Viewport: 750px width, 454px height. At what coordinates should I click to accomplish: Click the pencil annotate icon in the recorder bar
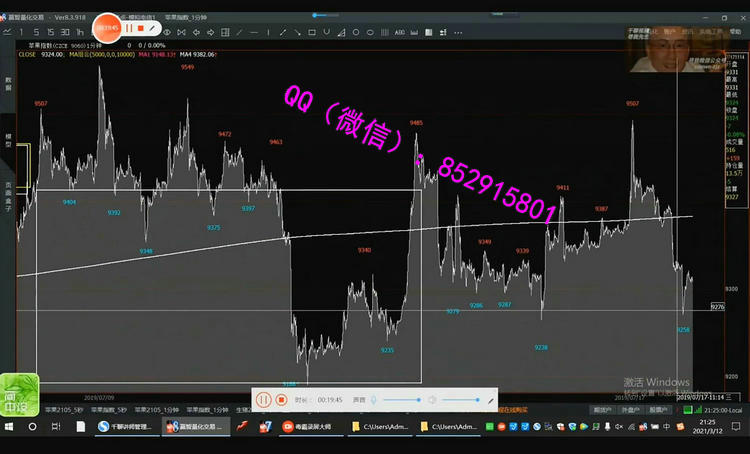pos(491,400)
